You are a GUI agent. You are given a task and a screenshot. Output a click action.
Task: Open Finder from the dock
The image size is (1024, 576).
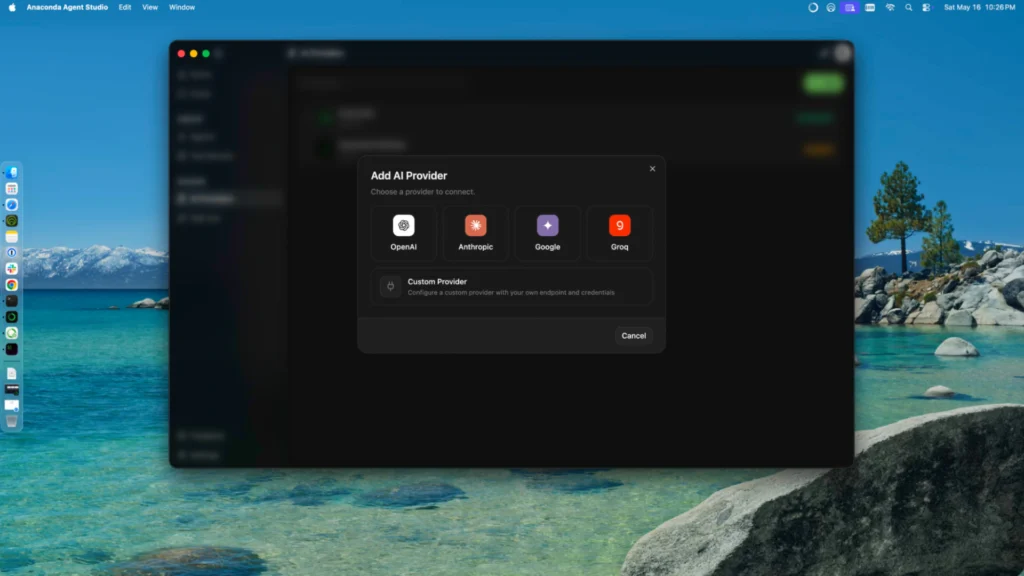(12, 173)
